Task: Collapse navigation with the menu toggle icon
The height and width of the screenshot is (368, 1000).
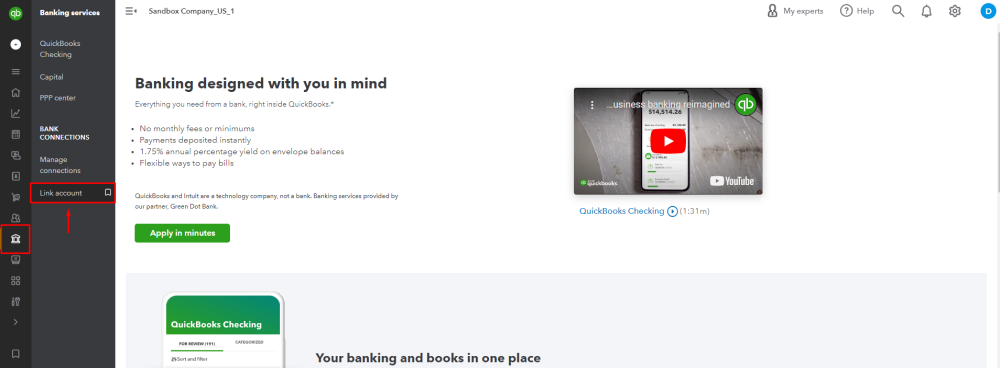Action: point(131,11)
